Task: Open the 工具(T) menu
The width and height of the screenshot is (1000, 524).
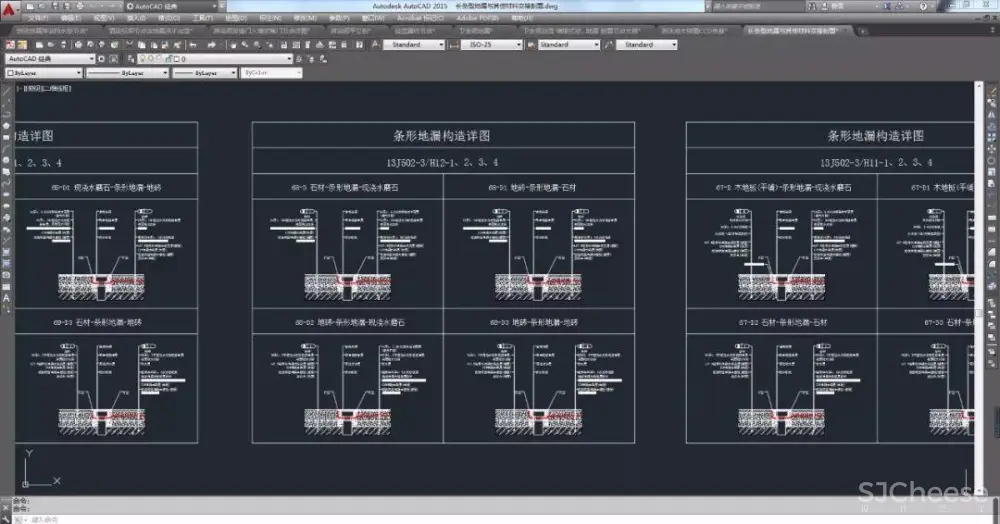Action: (202, 18)
